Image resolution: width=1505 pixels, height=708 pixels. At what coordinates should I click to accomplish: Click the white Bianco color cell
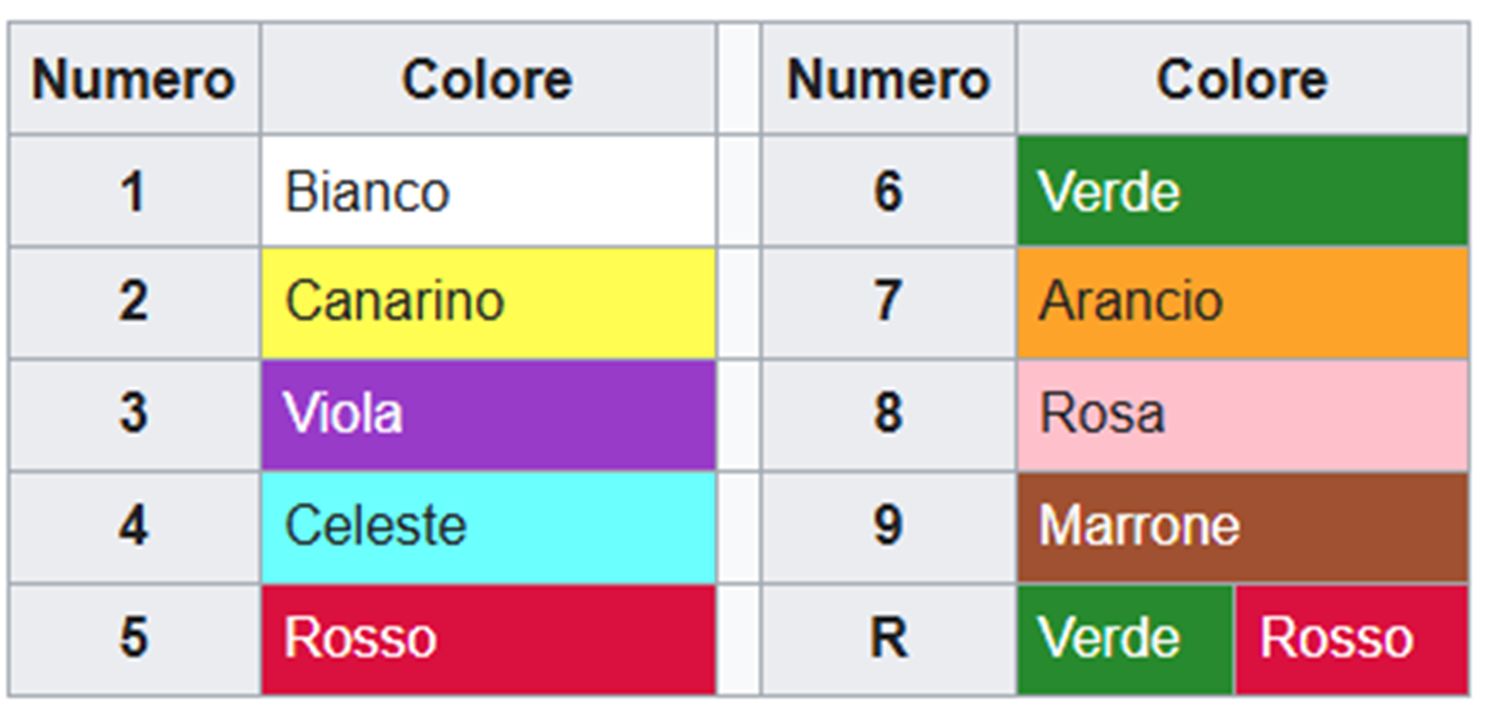pyautogui.click(x=488, y=191)
